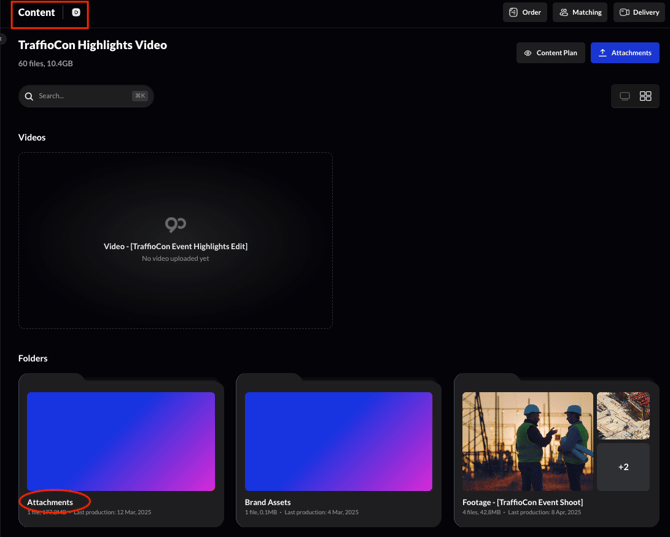Image resolution: width=670 pixels, height=537 pixels.
Task: Click the Content Plan button
Action: pyautogui.click(x=551, y=53)
